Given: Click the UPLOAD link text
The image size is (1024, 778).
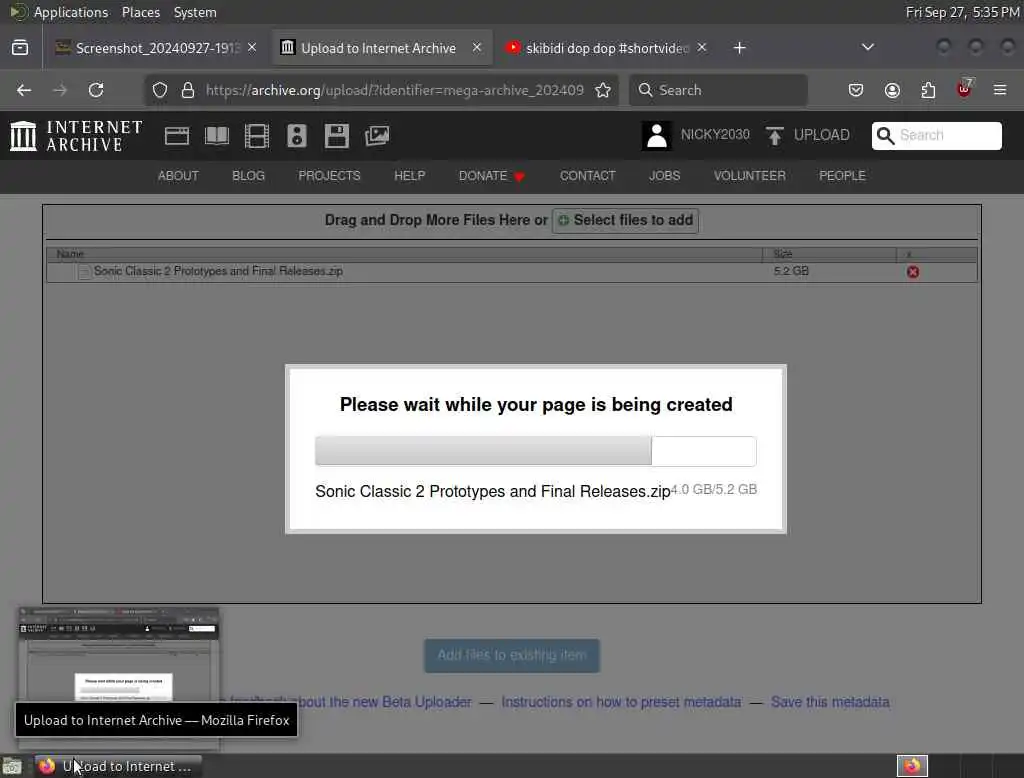Looking at the screenshot, I should 822,135.
